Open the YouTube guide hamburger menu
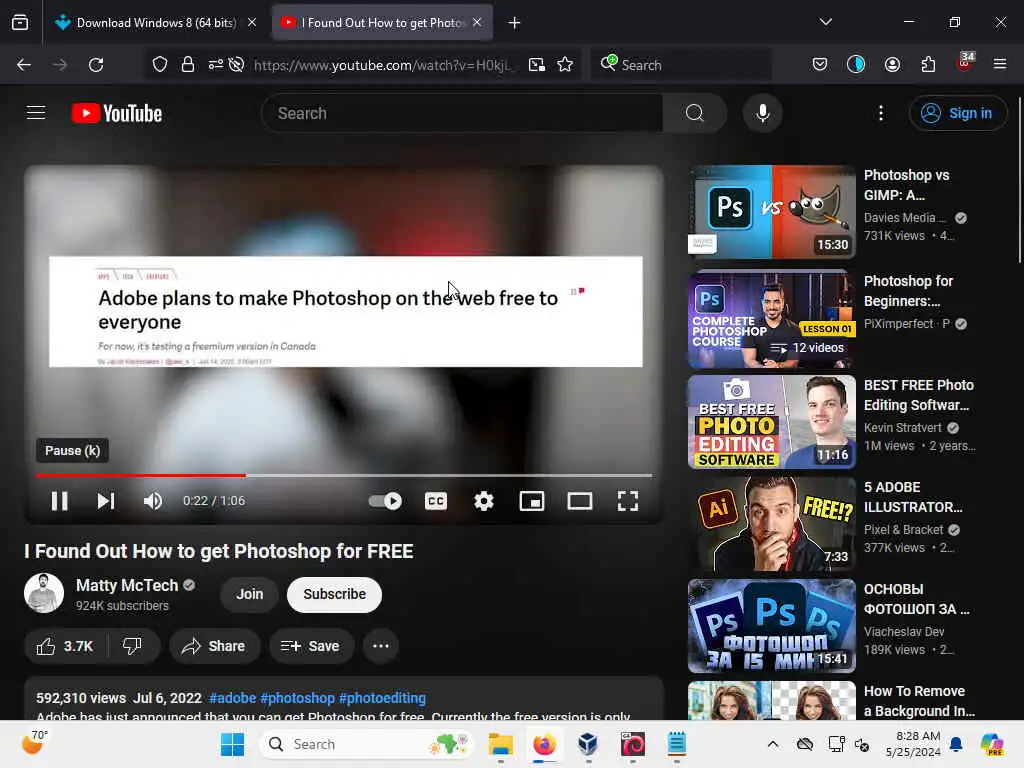 click(36, 113)
